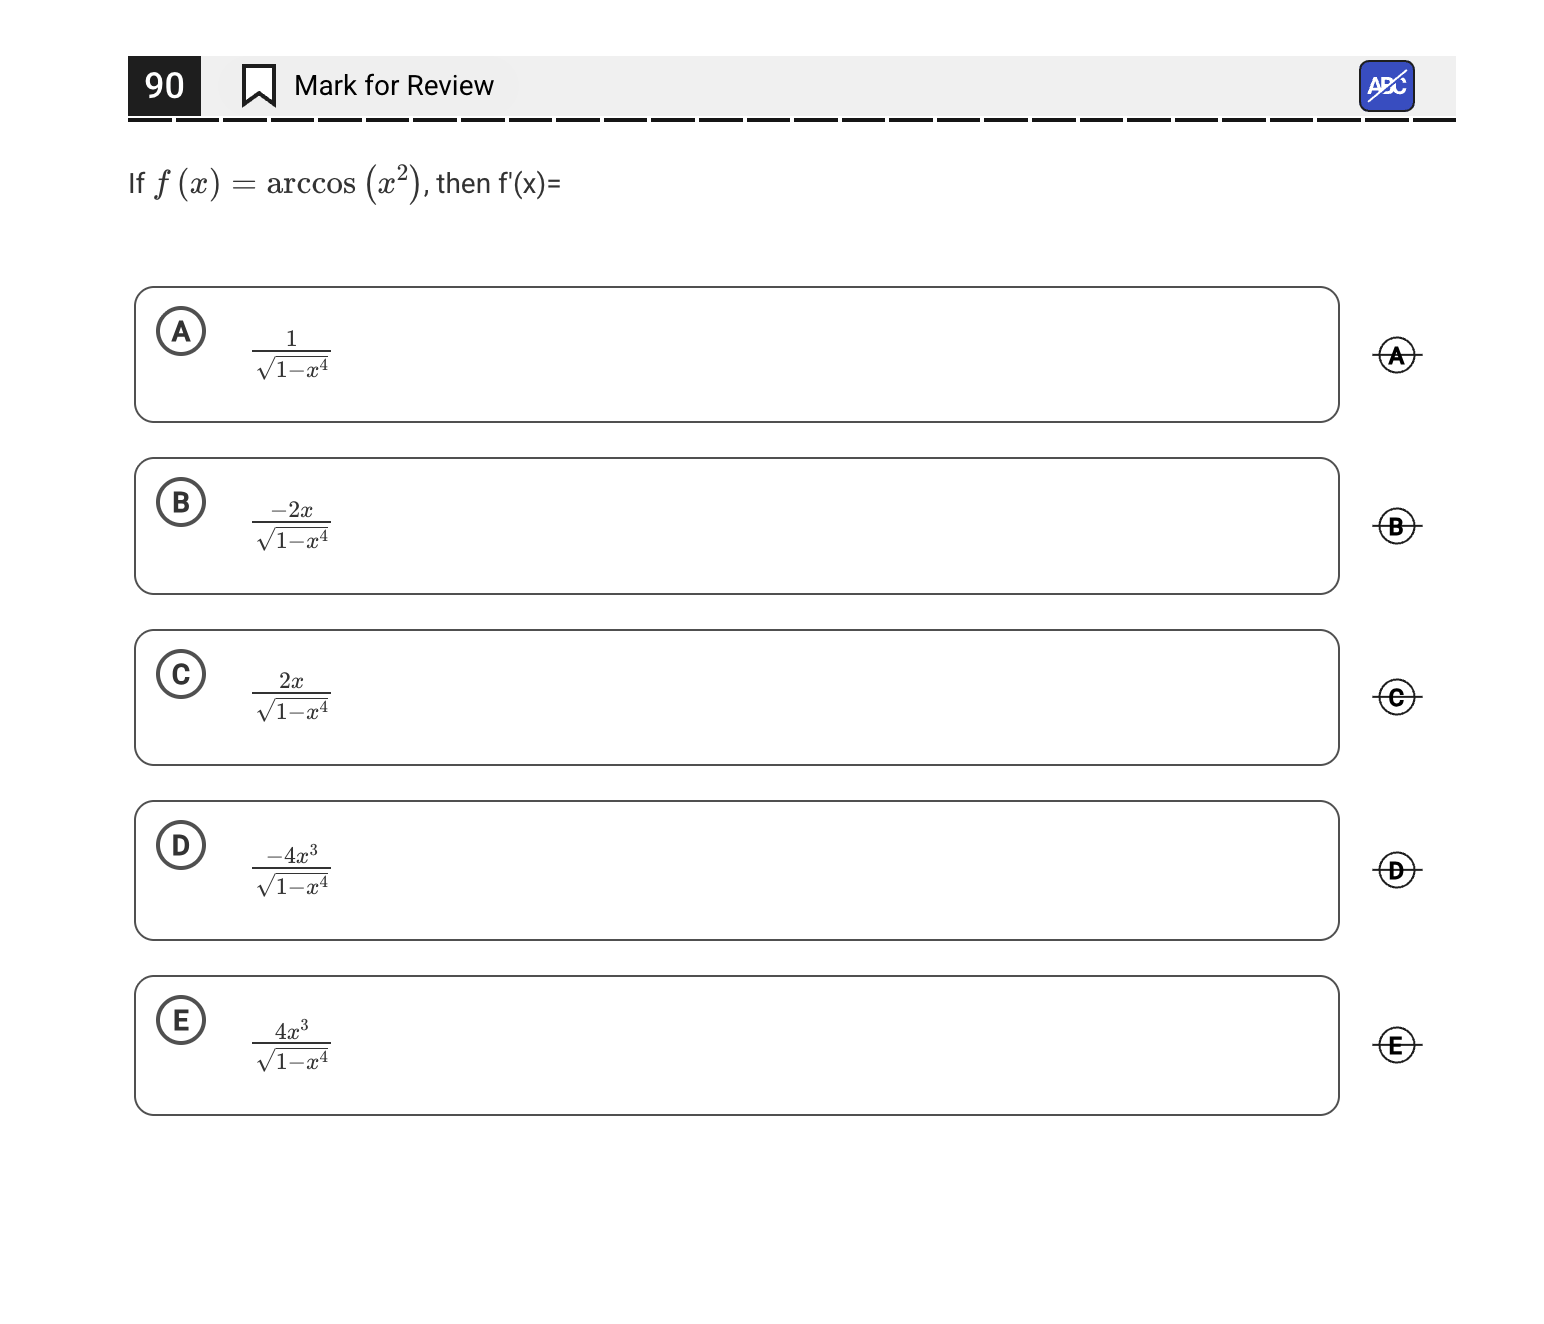
Task: Click the Mark for Review label
Action: point(393,86)
